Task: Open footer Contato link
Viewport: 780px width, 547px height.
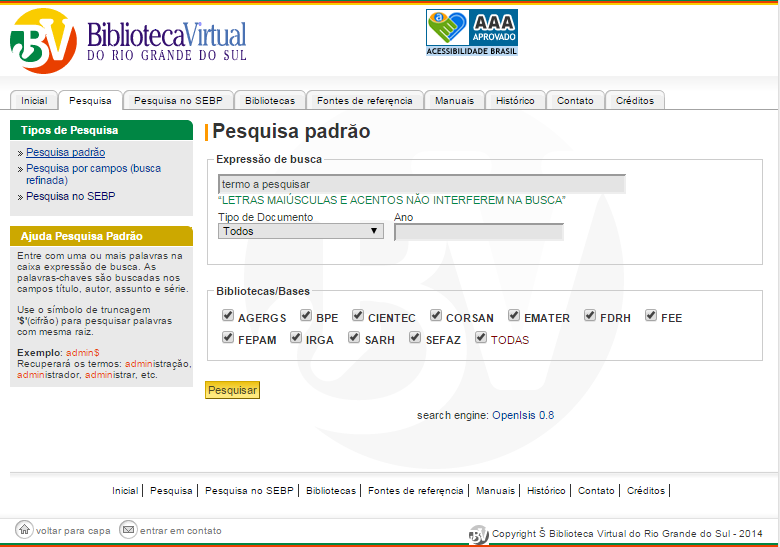Action: [596, 491]
